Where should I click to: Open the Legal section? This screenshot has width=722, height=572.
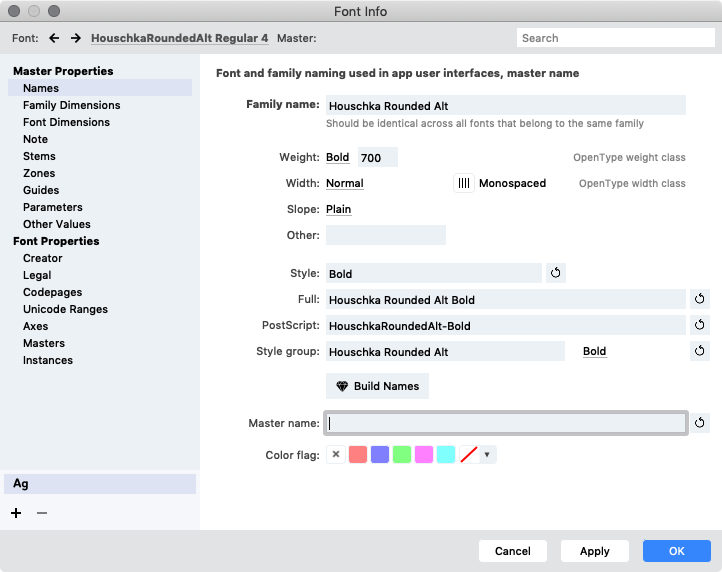point(37,275)
